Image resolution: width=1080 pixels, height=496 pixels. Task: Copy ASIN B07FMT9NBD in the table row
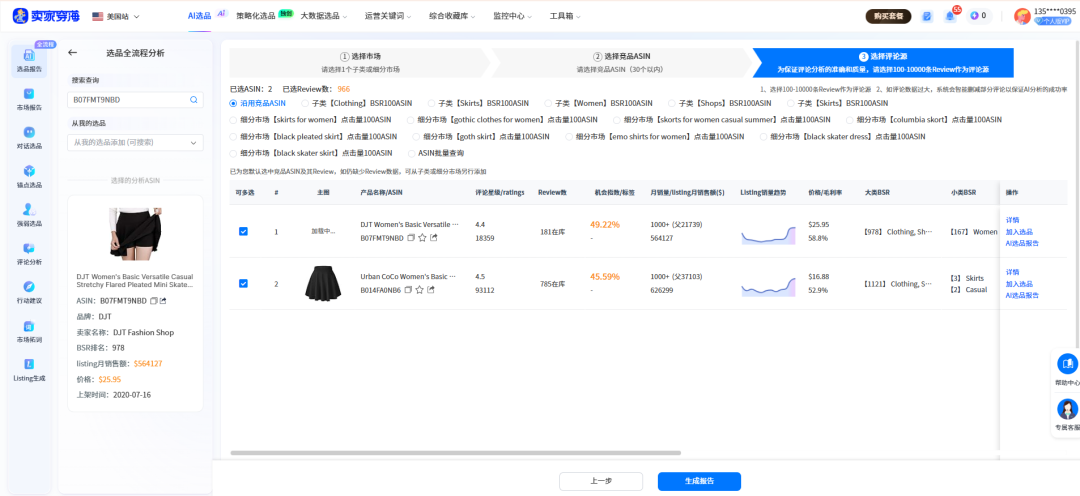411,238
